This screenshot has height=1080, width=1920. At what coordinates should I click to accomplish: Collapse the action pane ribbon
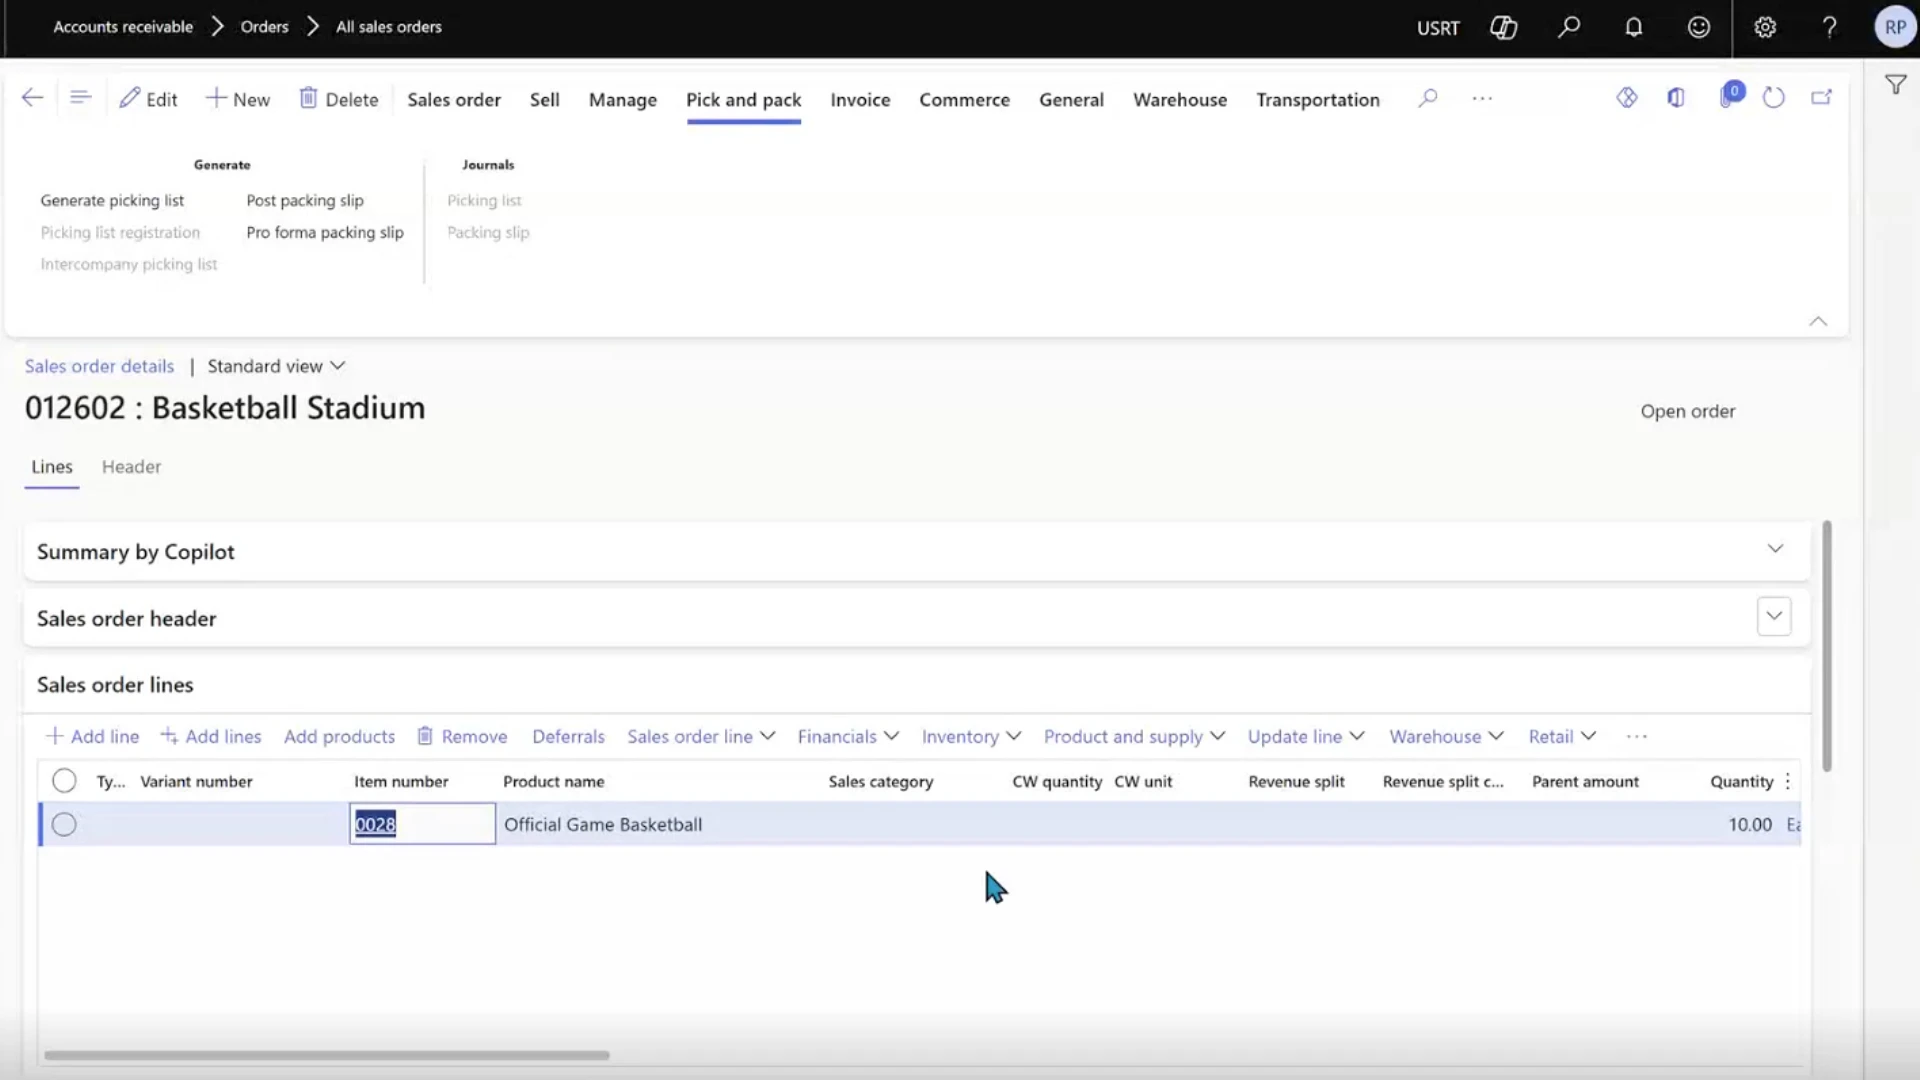click(x=1818, y=321)
